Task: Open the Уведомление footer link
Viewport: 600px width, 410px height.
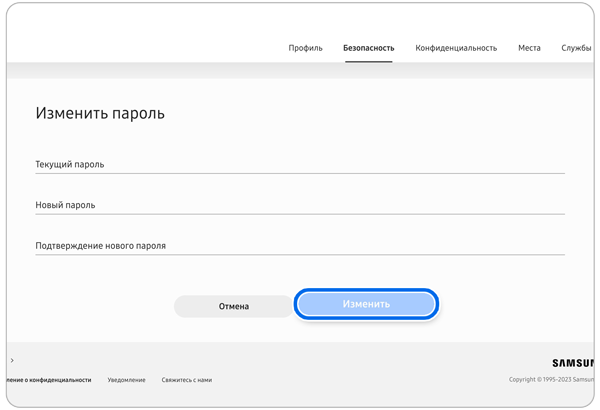Action: (x=126, y=380)
